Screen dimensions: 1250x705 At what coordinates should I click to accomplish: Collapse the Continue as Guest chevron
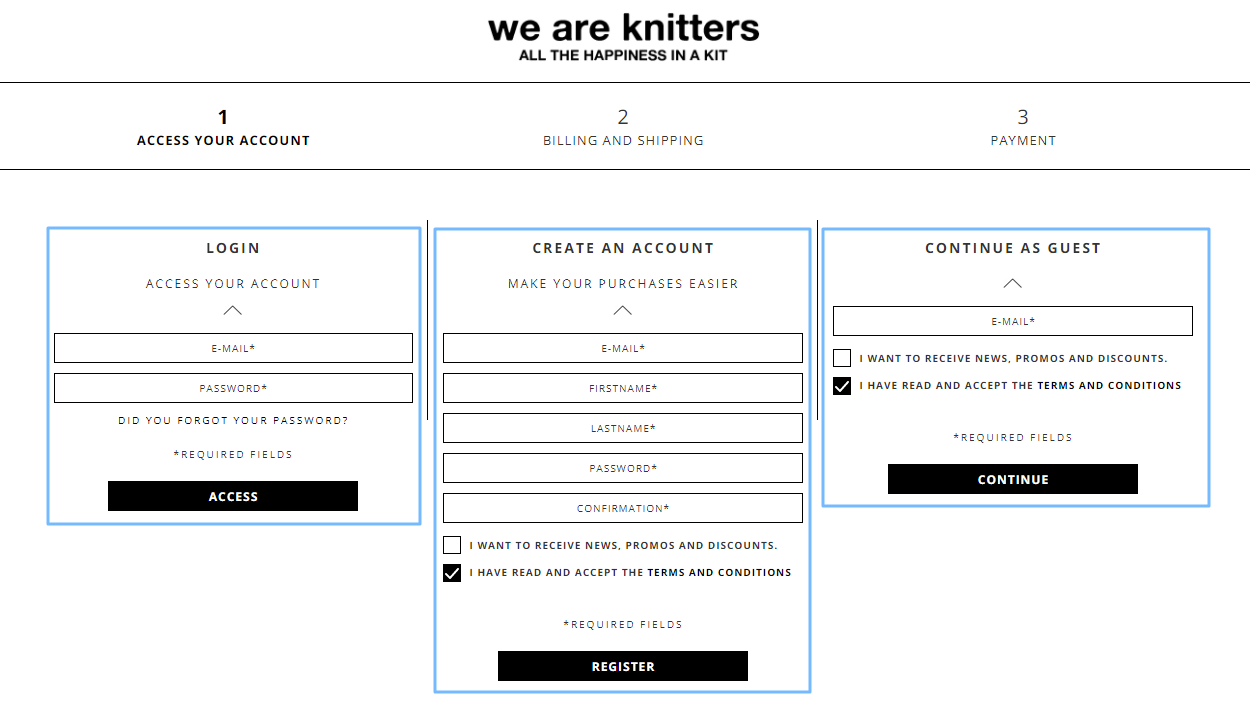(x=1013, y=283)
